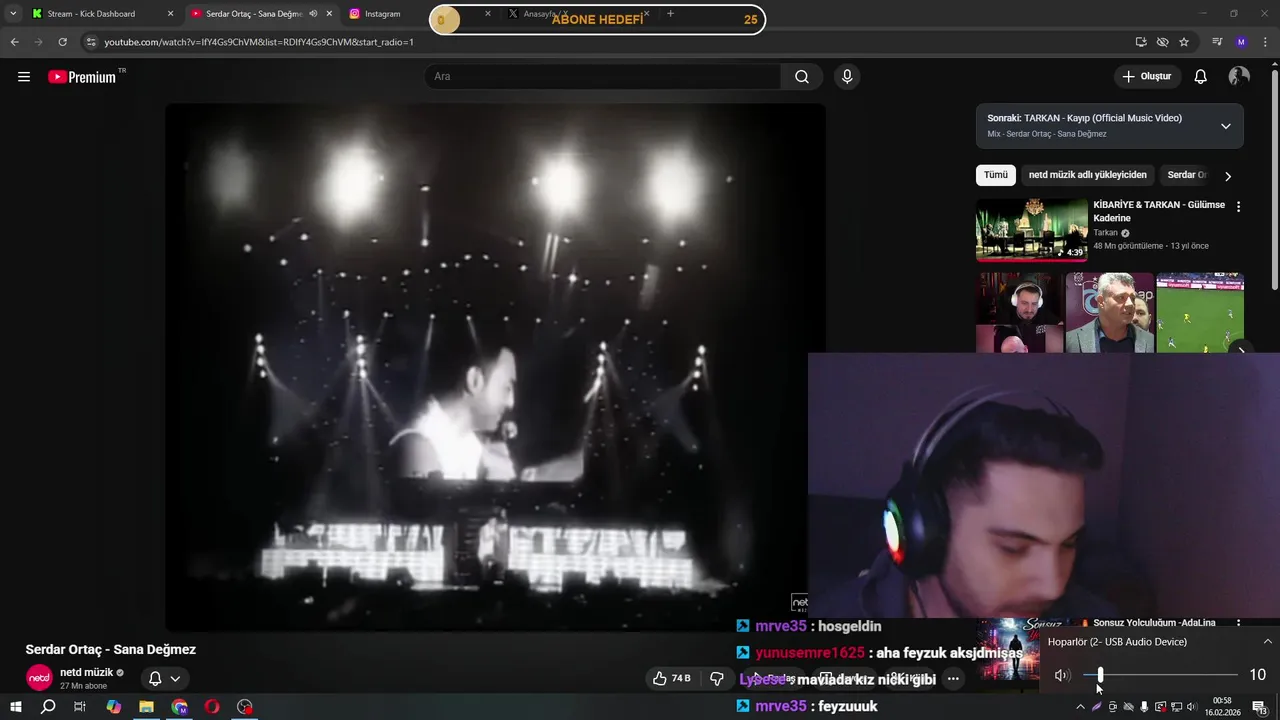Open the KİBARİYE & TARKAN video title
This screenshot has width=1280, height=720.
tap(1159, 211)
